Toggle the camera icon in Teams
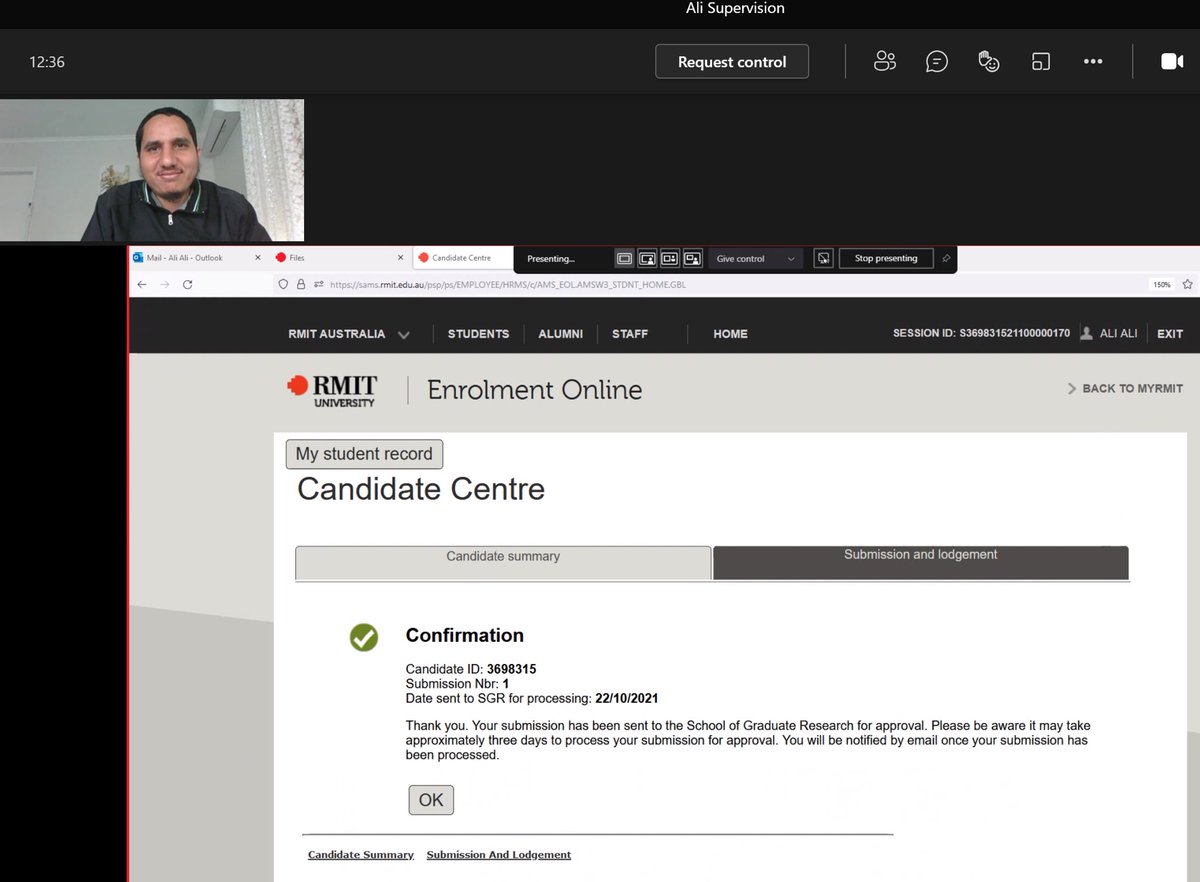This screenshot has height=882, width=1200. (1172, 61)
